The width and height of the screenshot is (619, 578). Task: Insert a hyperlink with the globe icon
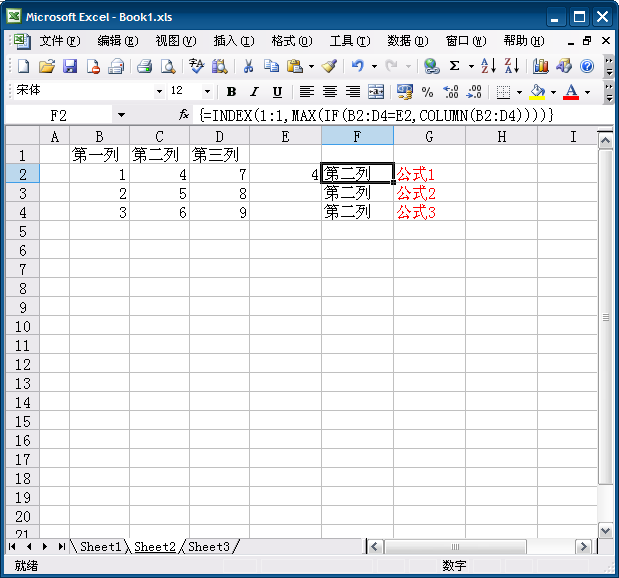431,66
